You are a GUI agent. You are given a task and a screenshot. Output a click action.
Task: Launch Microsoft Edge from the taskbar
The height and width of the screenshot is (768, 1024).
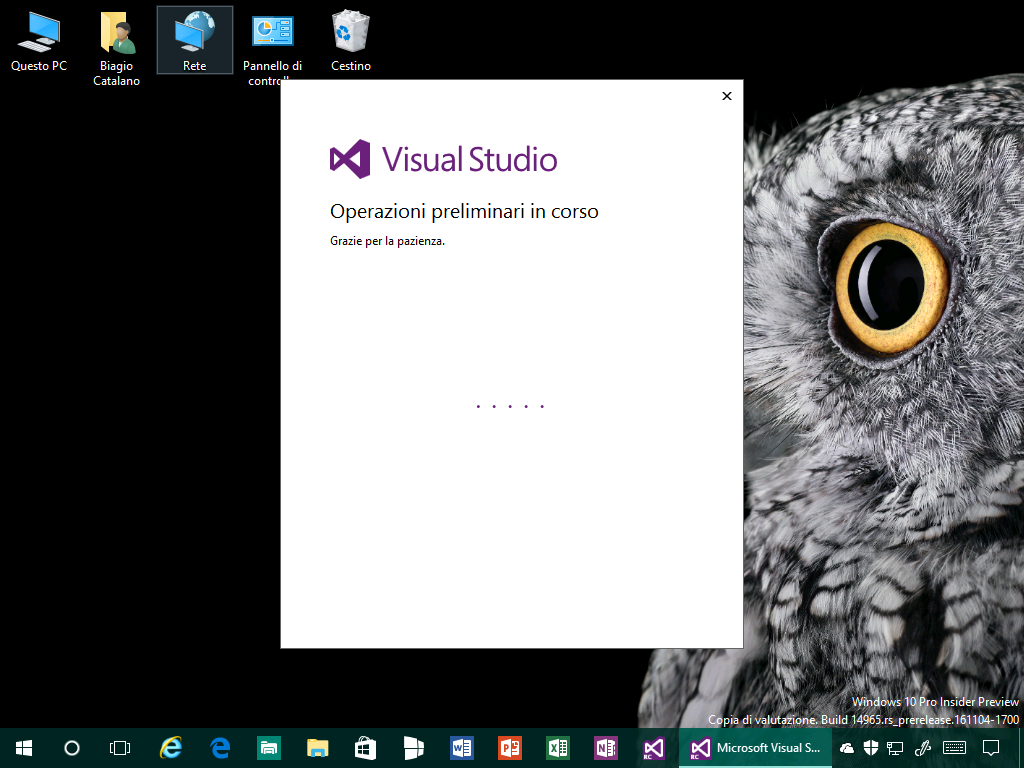tap(220, 748)
